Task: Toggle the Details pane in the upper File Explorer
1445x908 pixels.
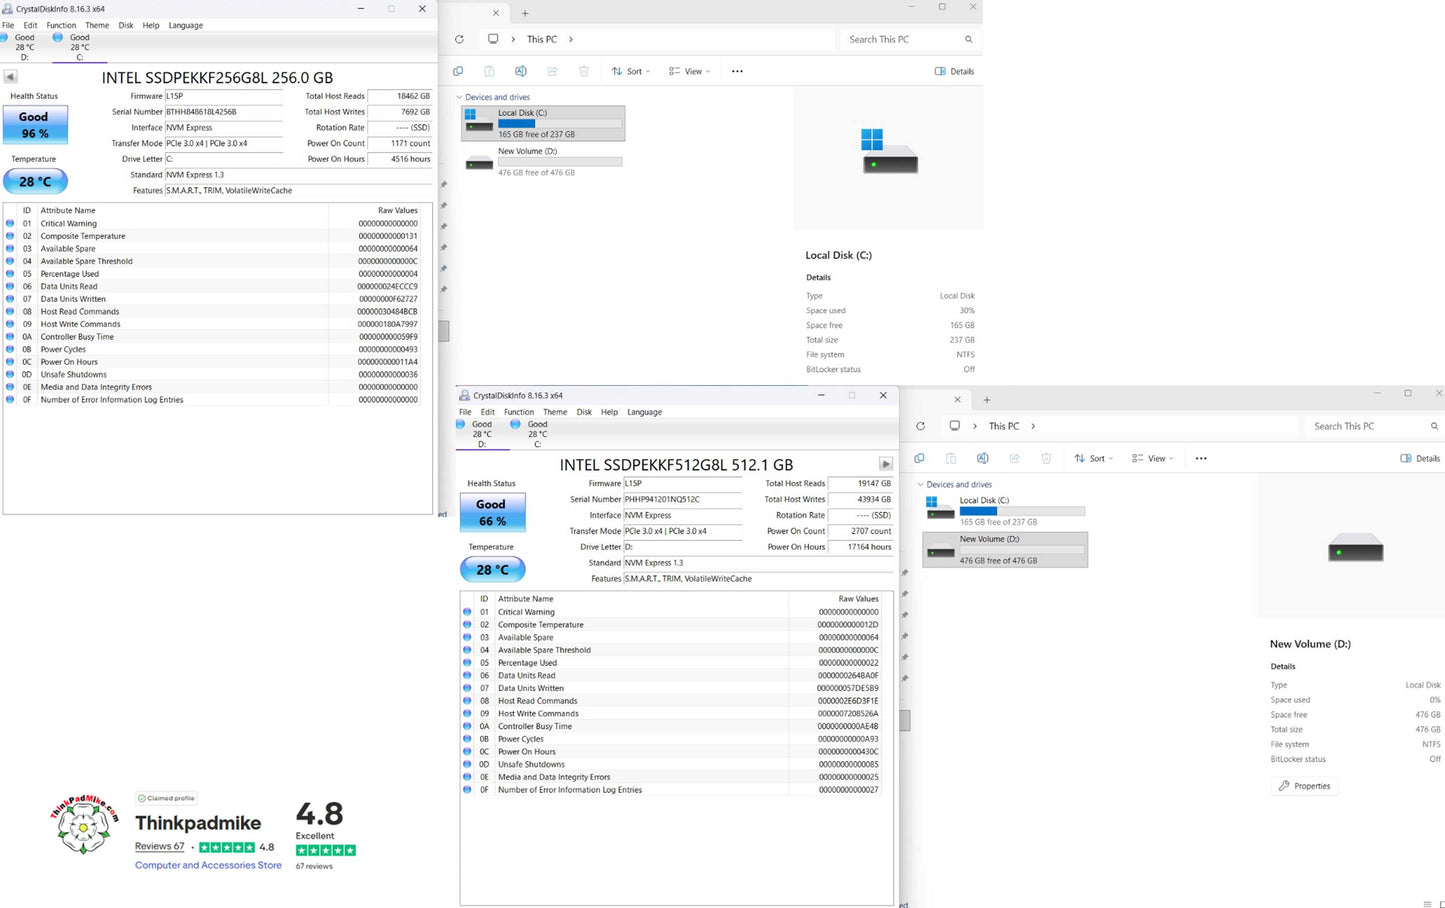Action: point(954,71)
